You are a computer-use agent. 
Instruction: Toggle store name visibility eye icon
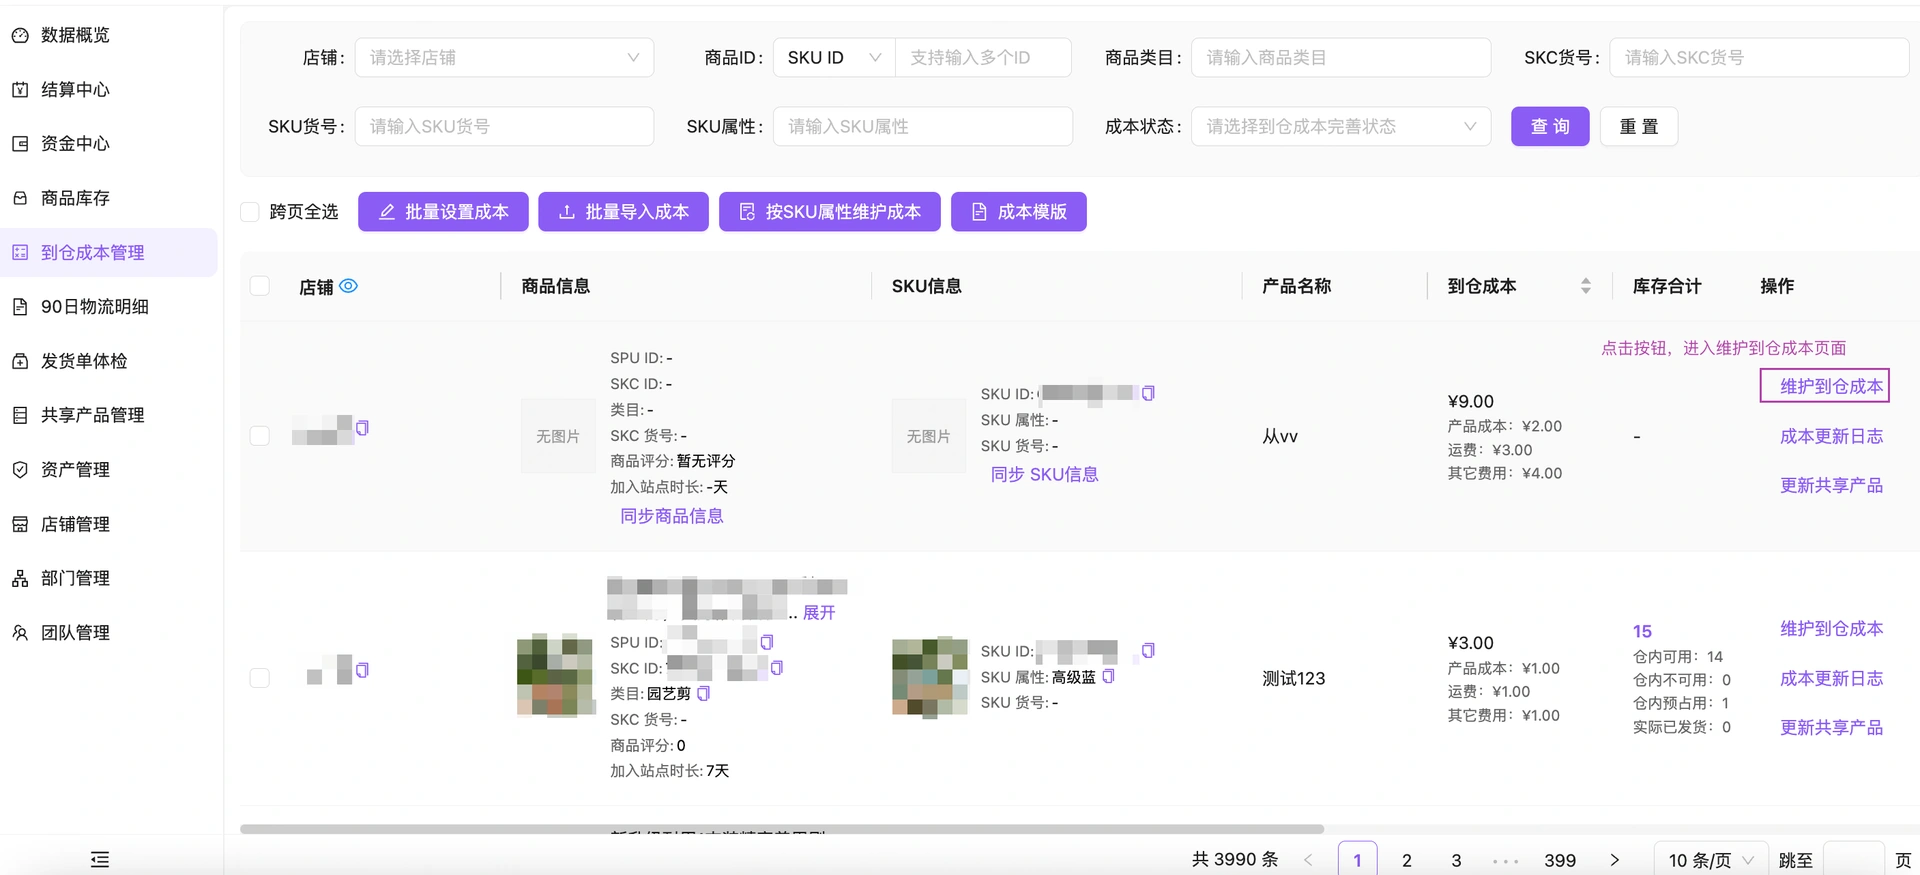coord(348,286)
